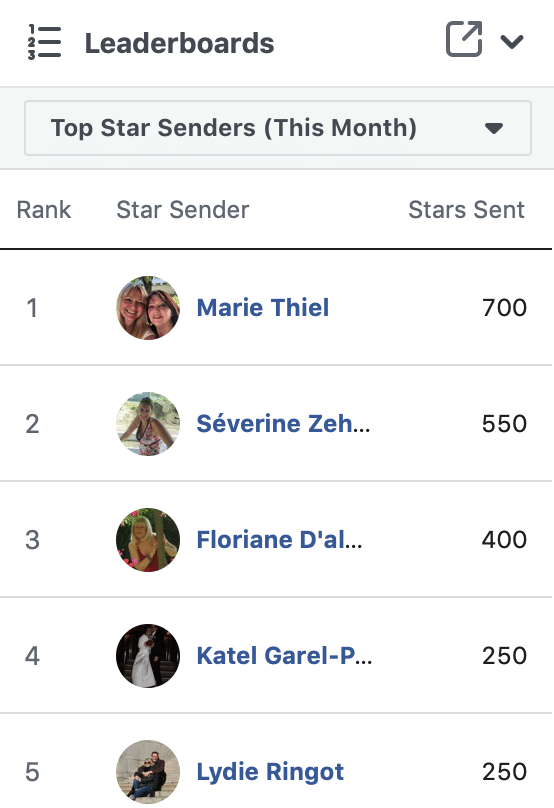
Task: Open the Top Star Senders dropdown
Action: [278, 128]
